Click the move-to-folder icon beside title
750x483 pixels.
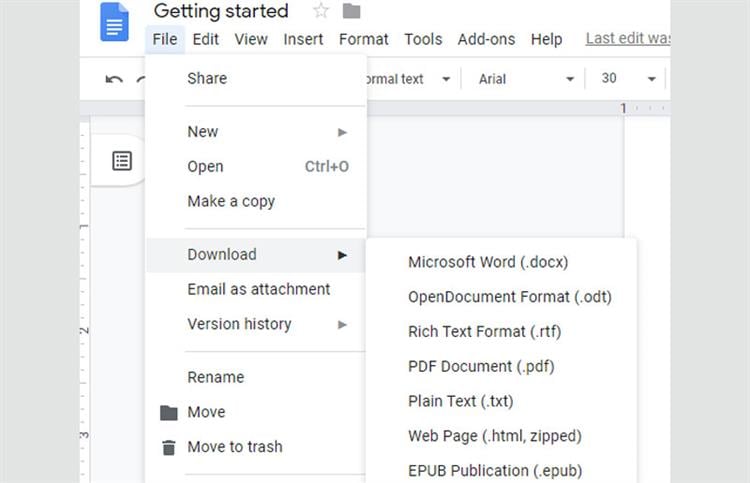tap(352, 11)
